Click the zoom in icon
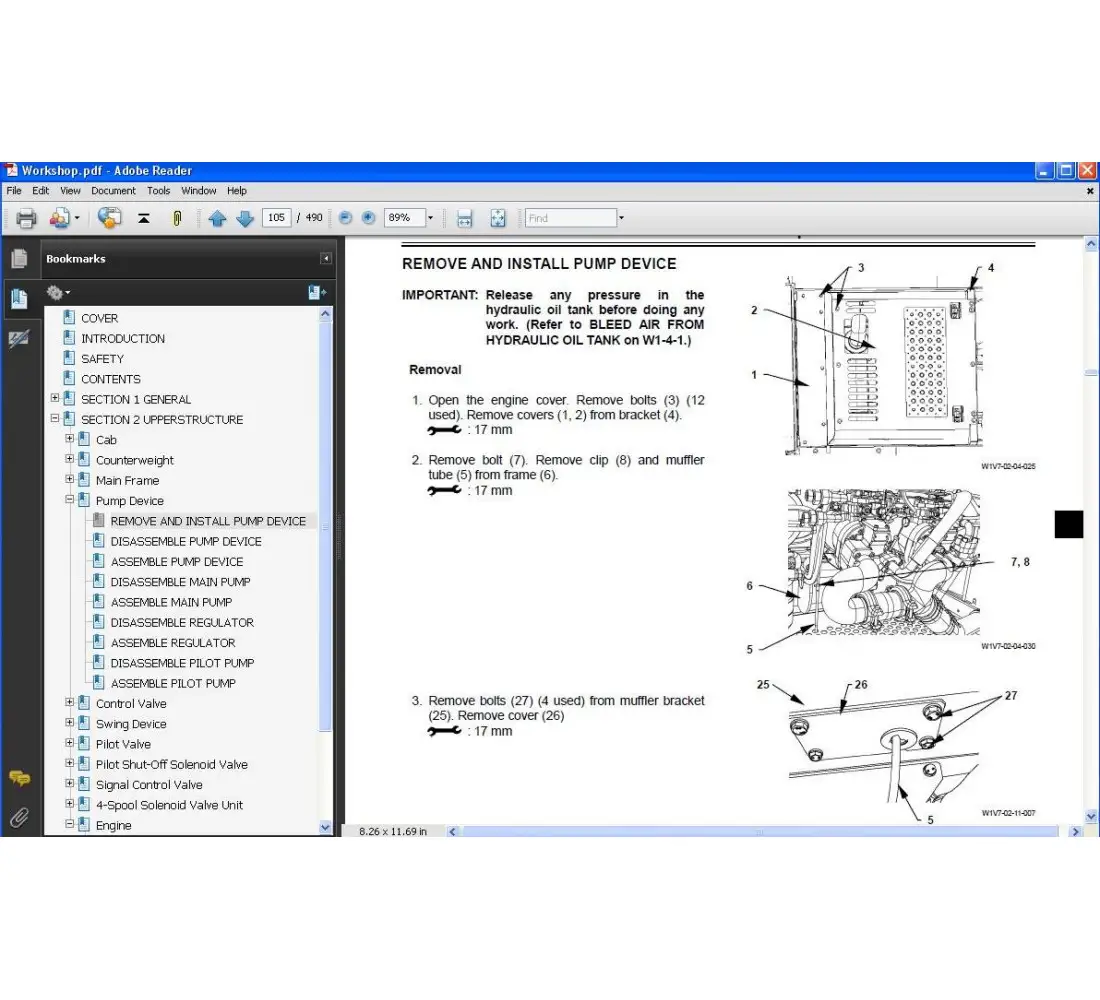Screen dimensions: 1100x1000 [x=368, y=218]
